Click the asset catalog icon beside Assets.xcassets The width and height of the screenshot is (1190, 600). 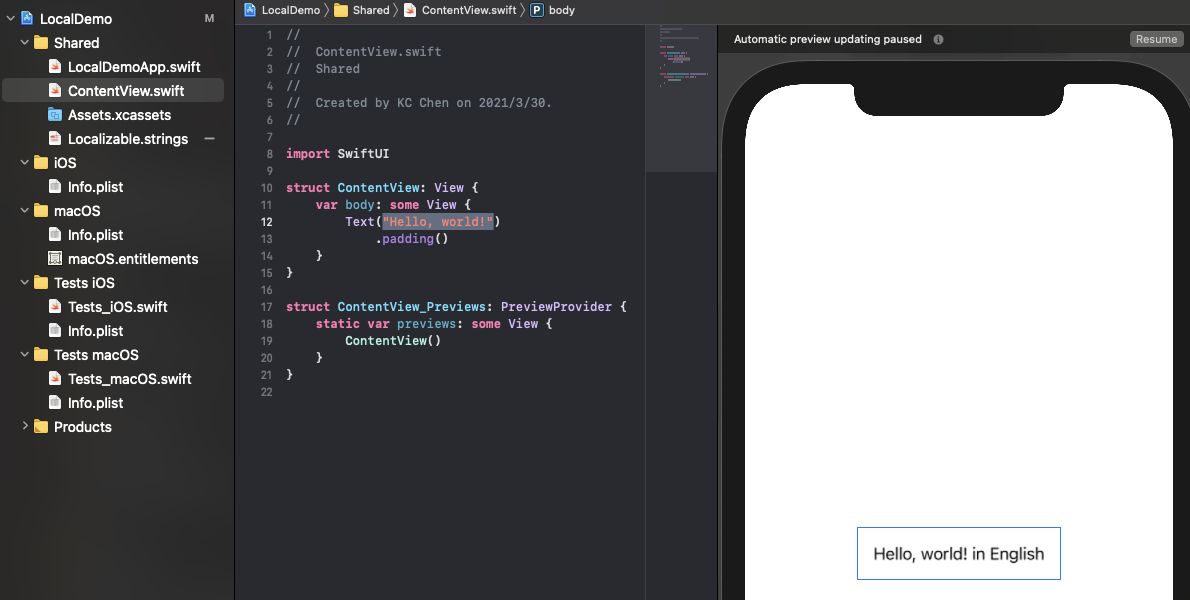[x=55, y=115]
